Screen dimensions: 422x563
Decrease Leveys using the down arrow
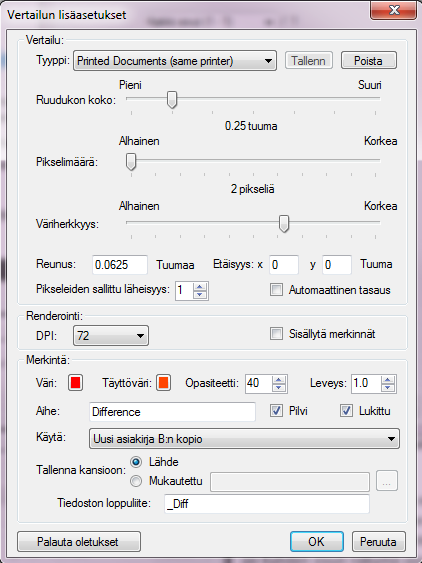pyautogui.click(x=387, y=387)
